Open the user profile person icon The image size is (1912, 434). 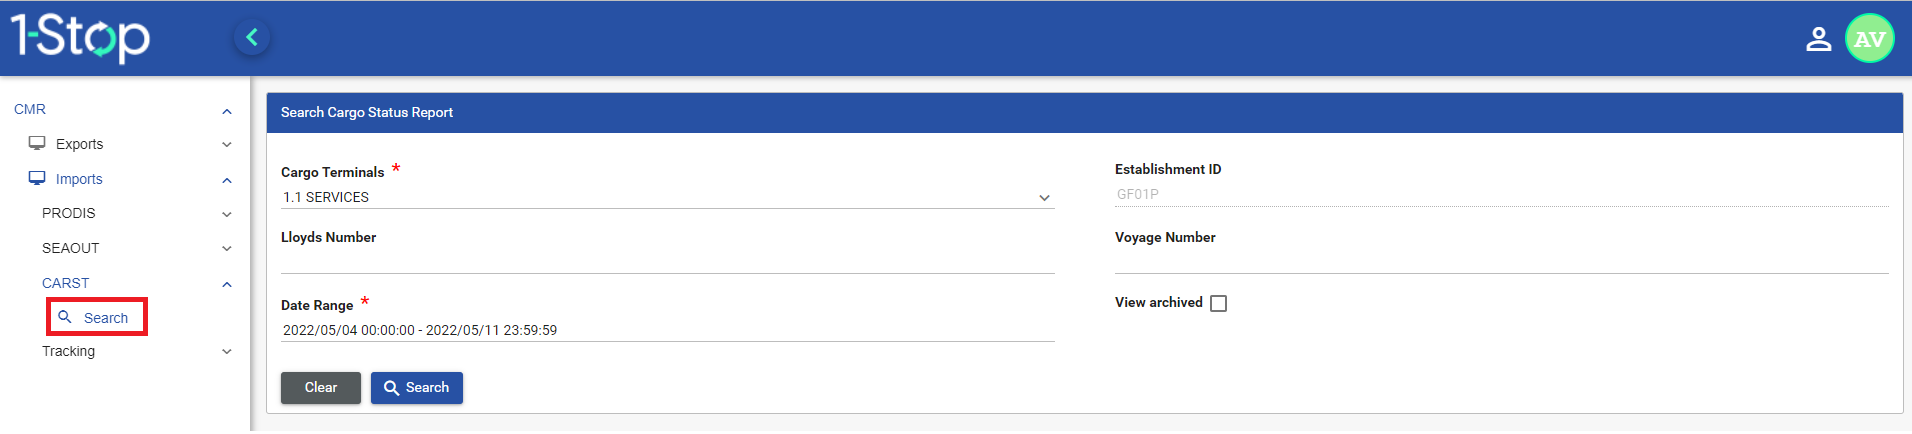pyautogui.click(x=1818, y=39)
